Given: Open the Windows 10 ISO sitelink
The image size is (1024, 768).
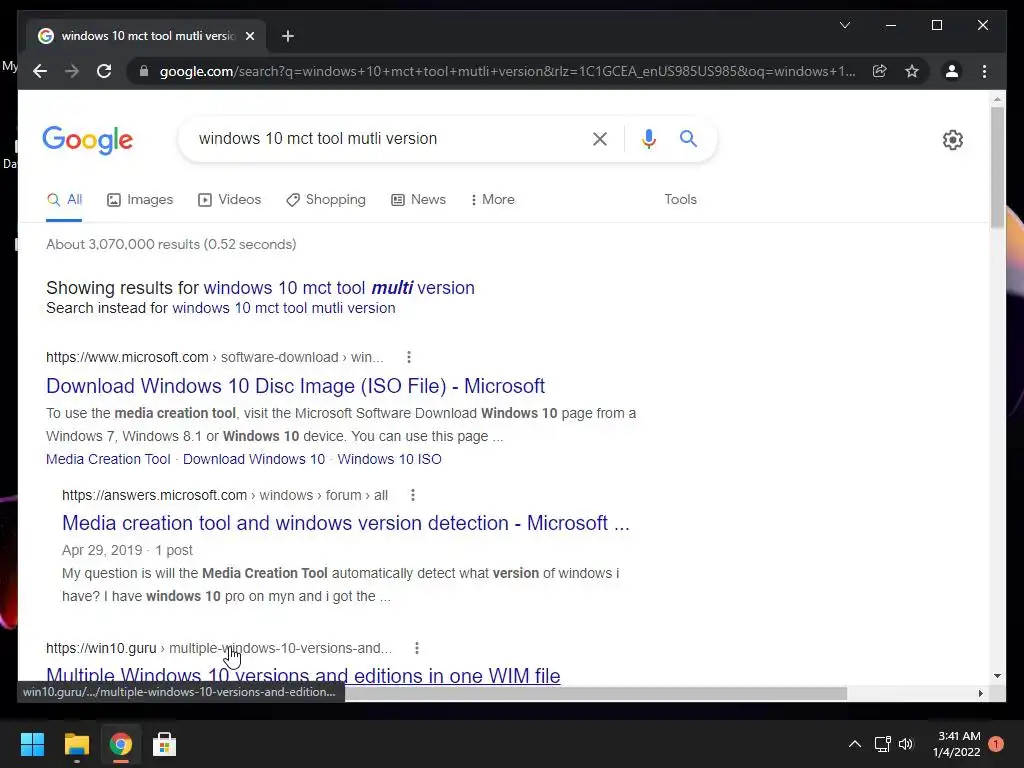Looking at the screenshot, I should (x=389, y=459).
